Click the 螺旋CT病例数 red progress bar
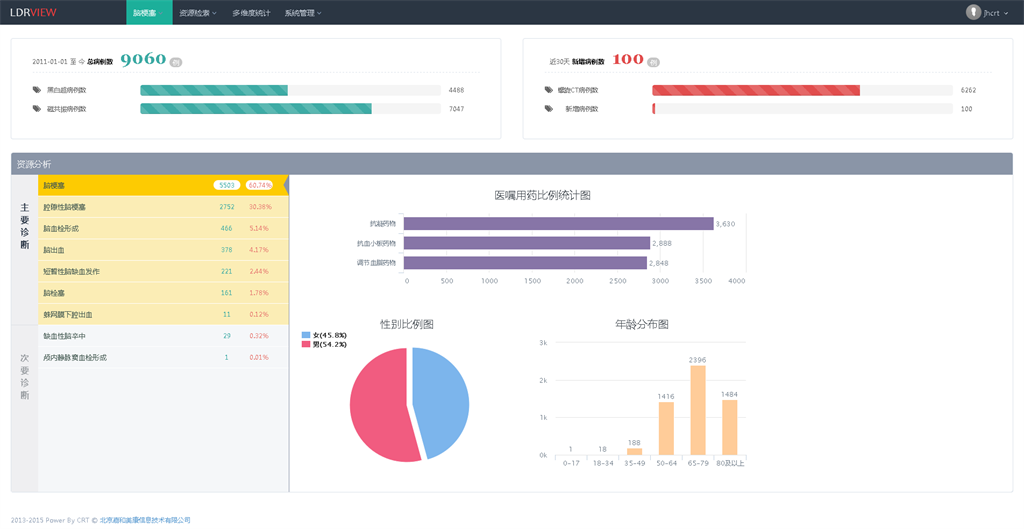 pos(755,90)
